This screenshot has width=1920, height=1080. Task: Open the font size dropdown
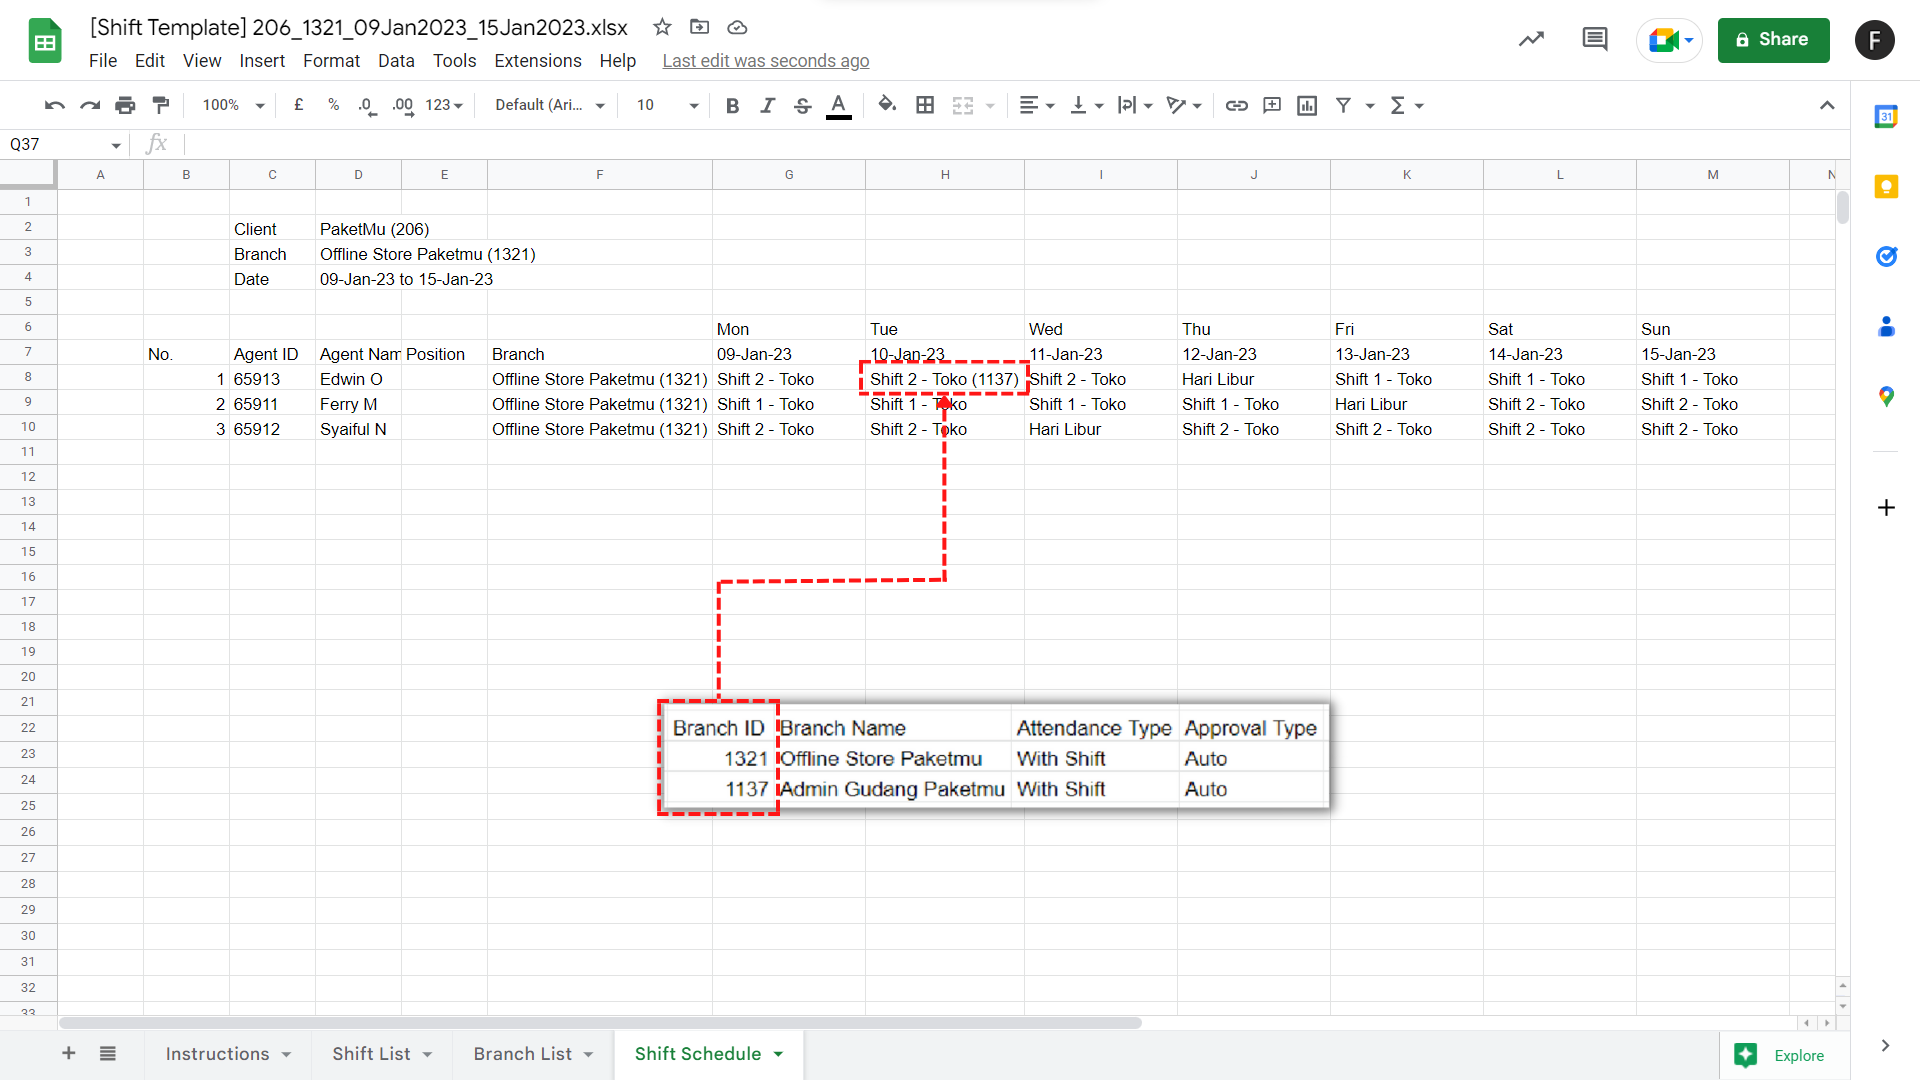(x=667, y=105)
